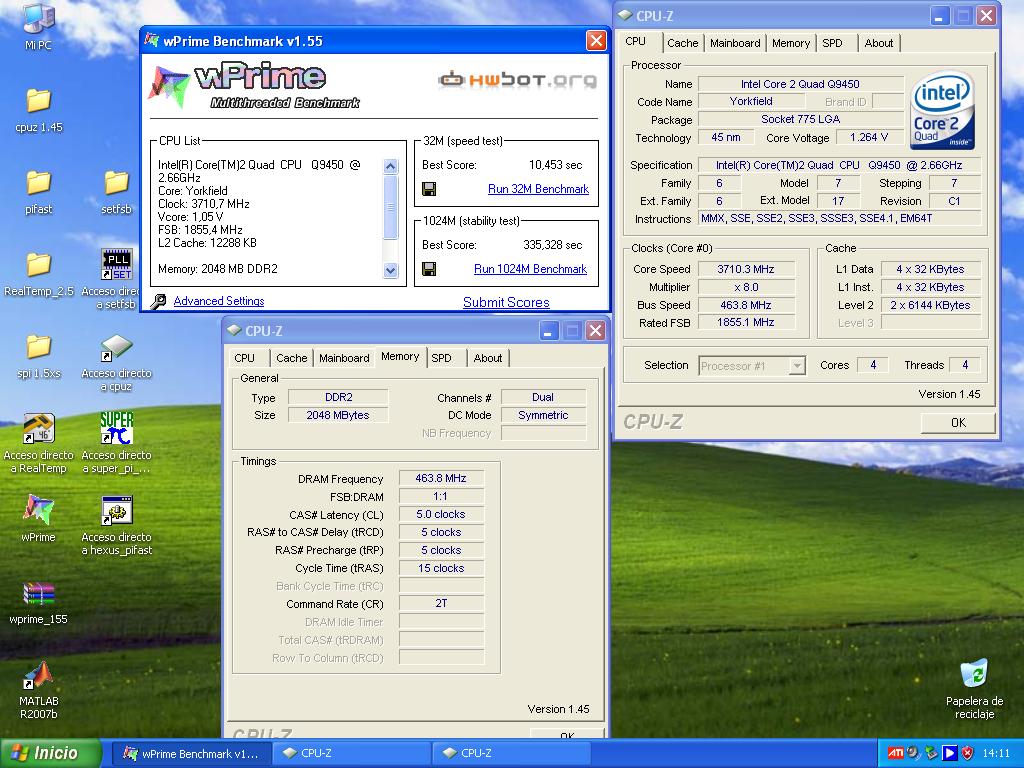Click the Core Voltage 1.264 V value
This screenshot has width=1024, height=768.
[869, 138]
